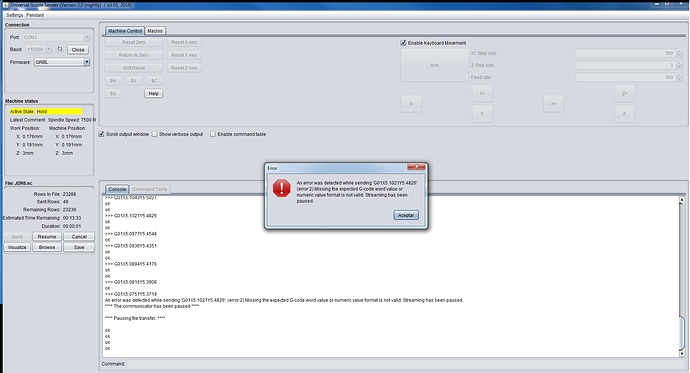The width and height of the screenshot is (690, 373).
Task: Increase the XY Step size stepper
Action: coord(679,51)
